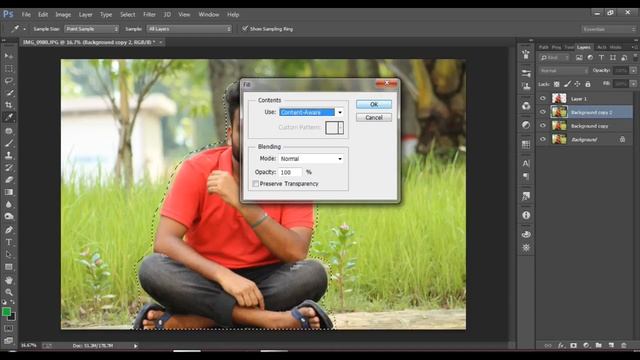
Task: Toggle lock position icon
Action: coord(577,84)
